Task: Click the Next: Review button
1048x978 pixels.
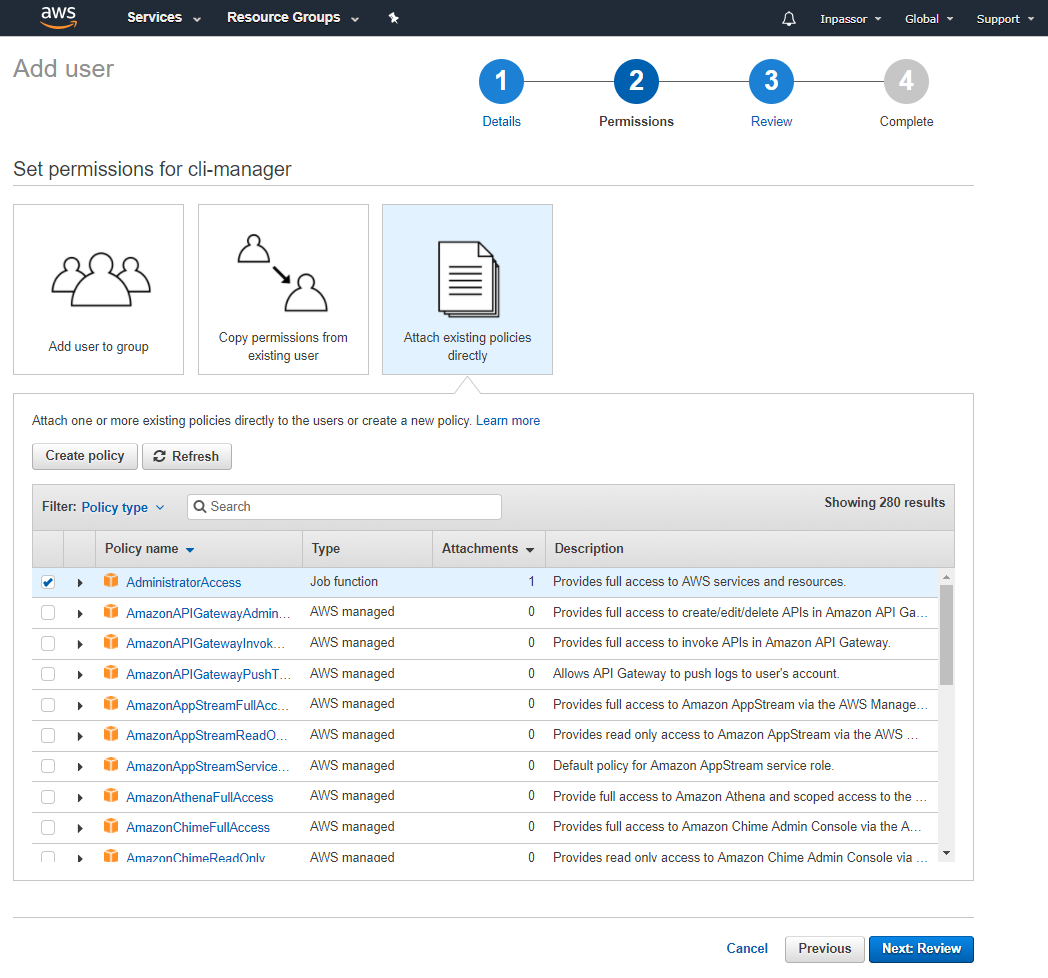Action: (921, 949)
